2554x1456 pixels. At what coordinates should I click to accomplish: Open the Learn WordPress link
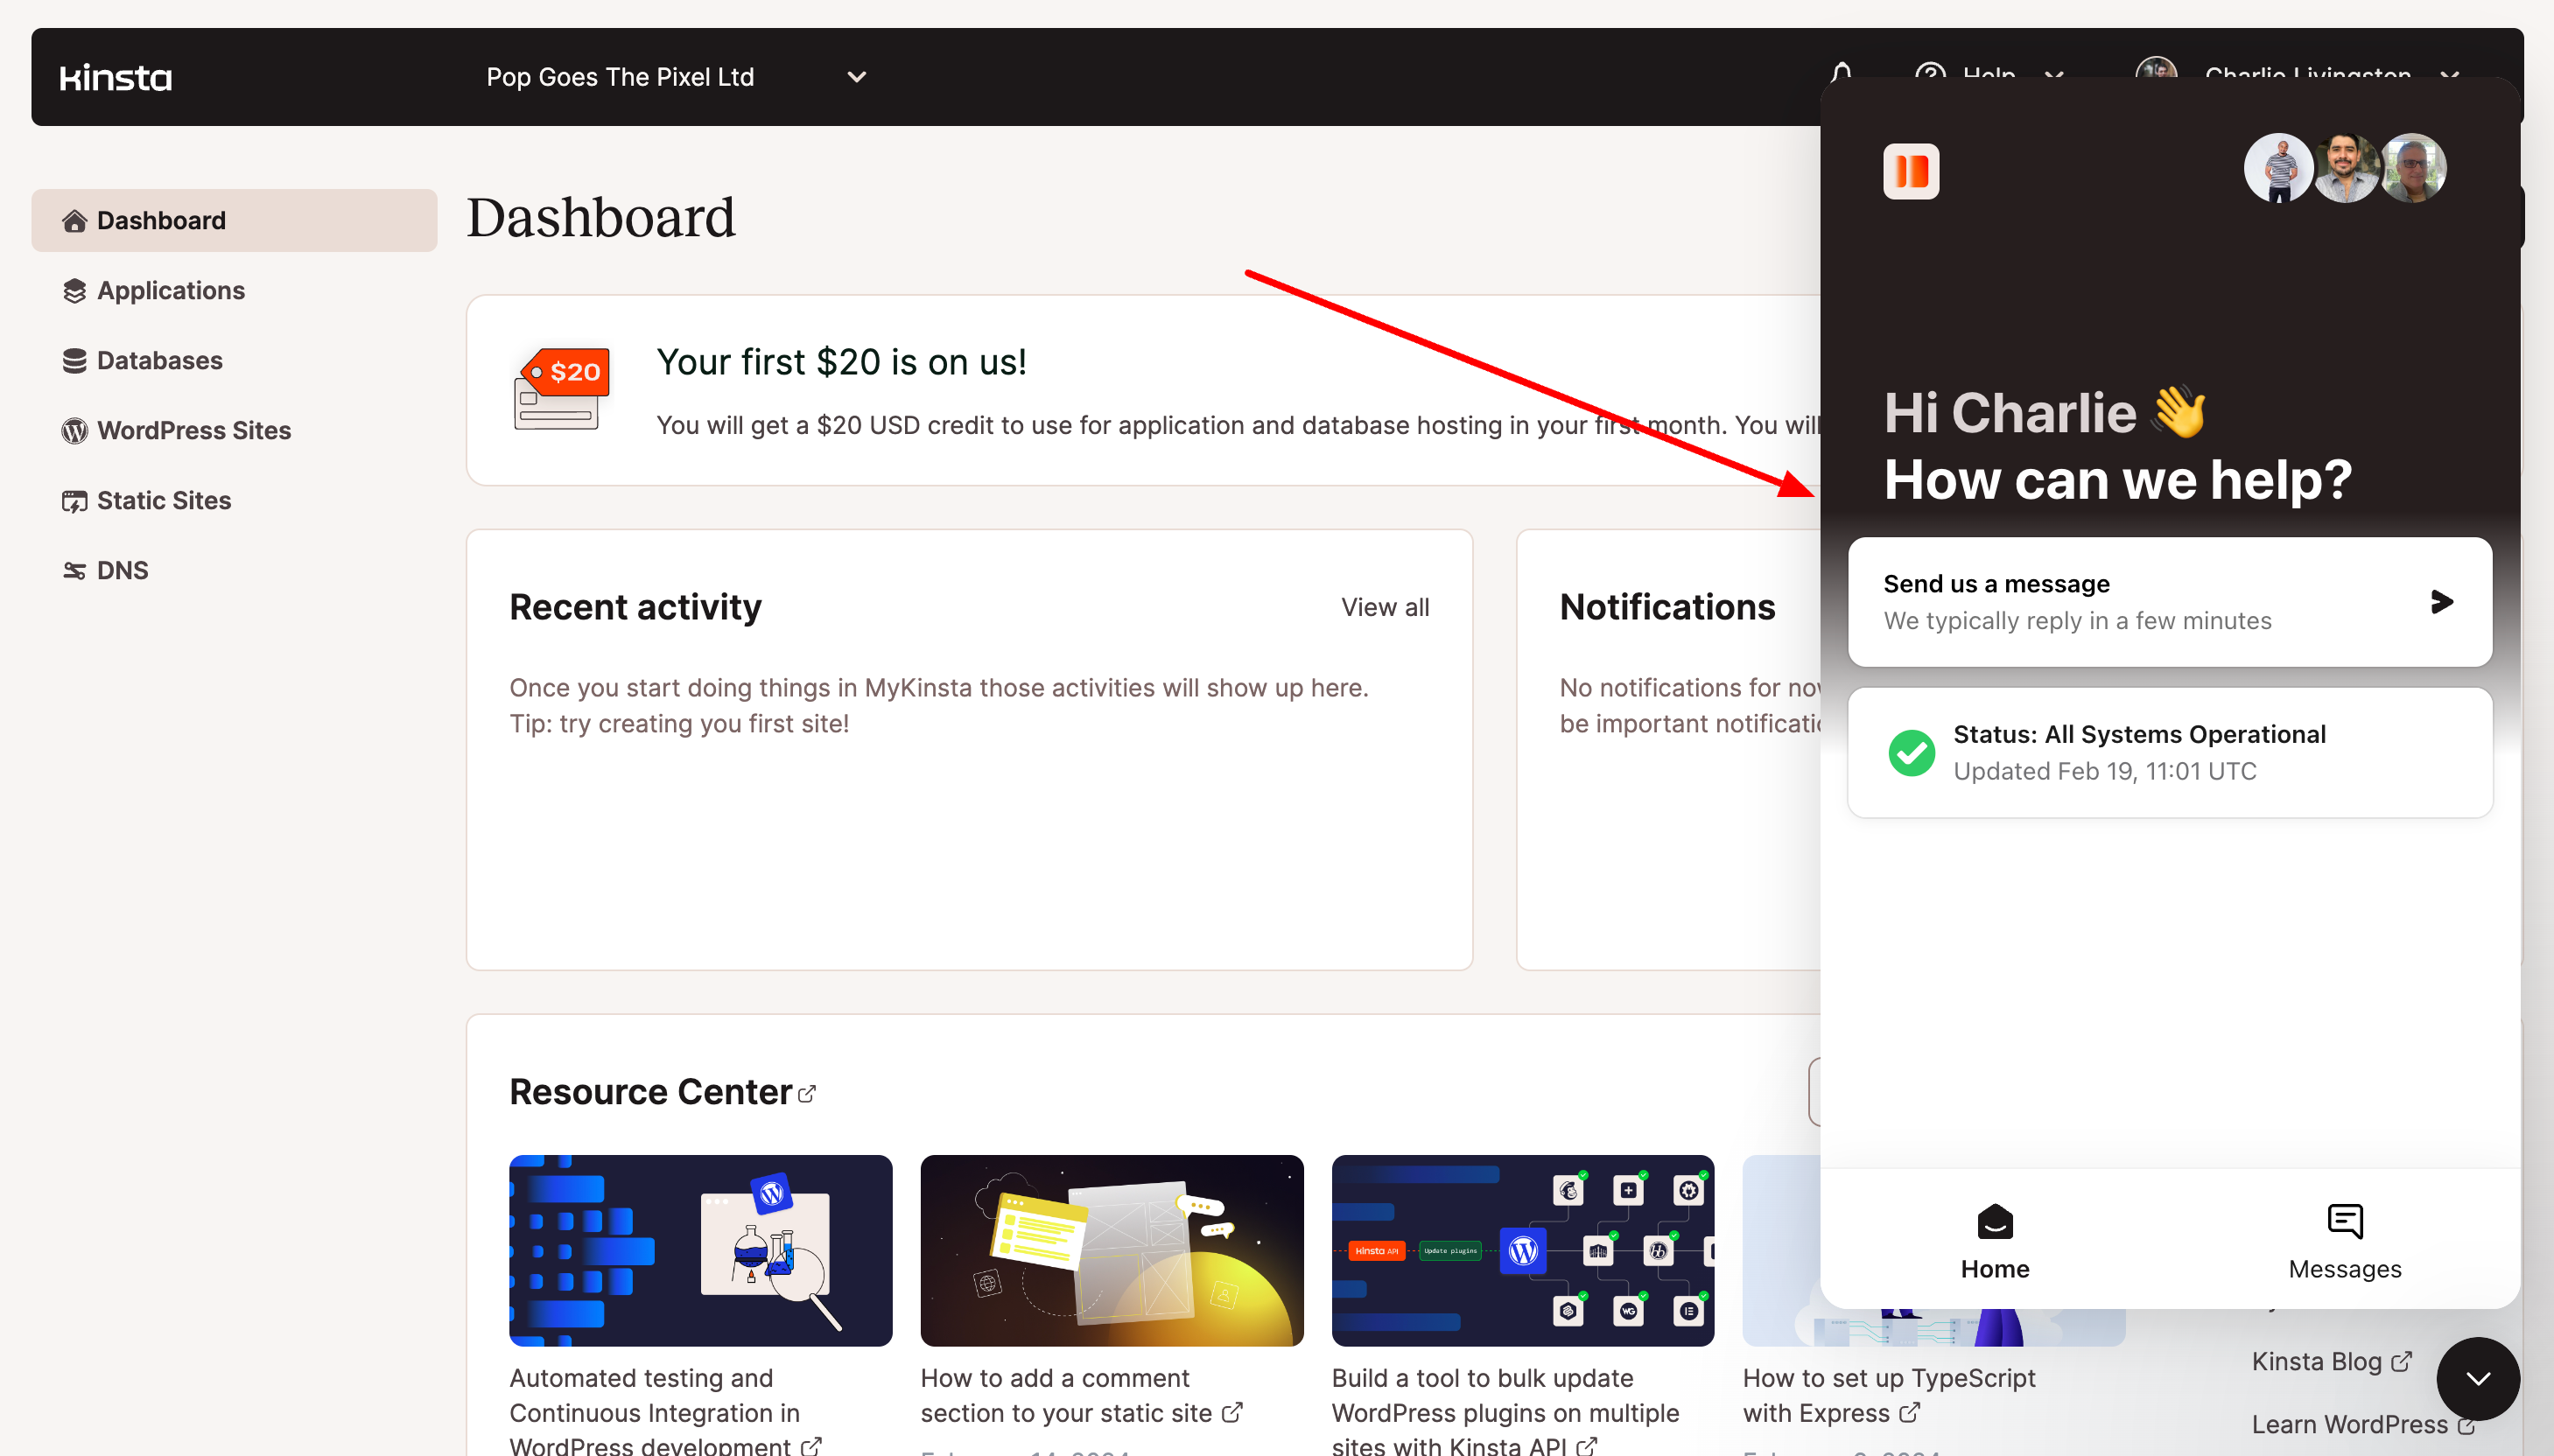pos(2363,1424)
